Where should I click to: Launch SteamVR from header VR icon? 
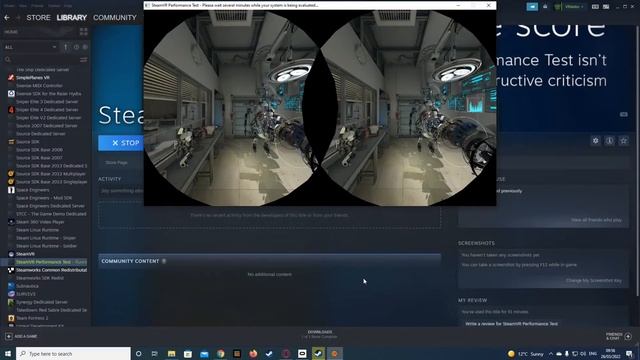click(x=595, y=7)
